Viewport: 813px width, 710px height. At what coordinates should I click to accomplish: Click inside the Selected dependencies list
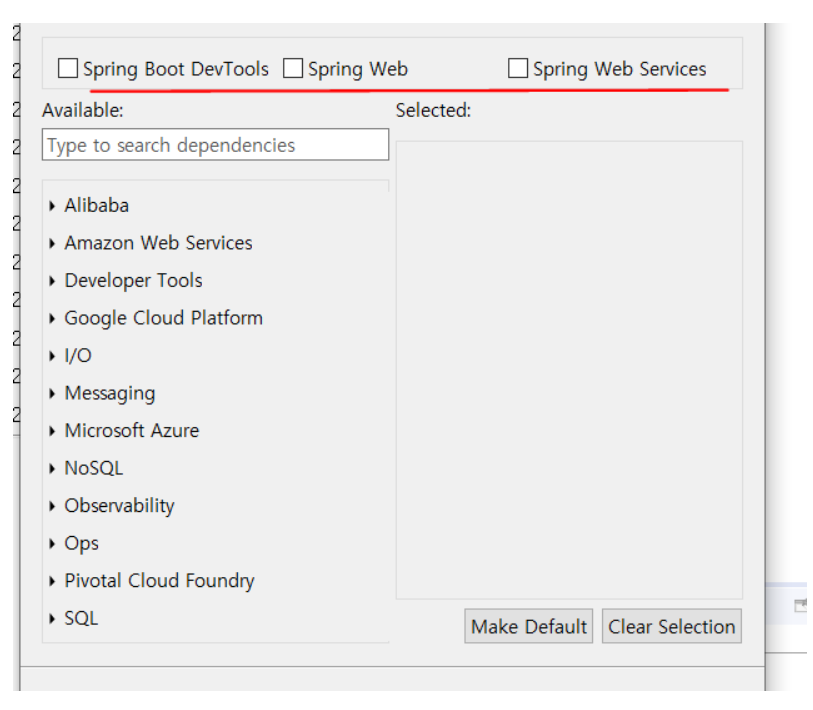click(x=569, y=370)
